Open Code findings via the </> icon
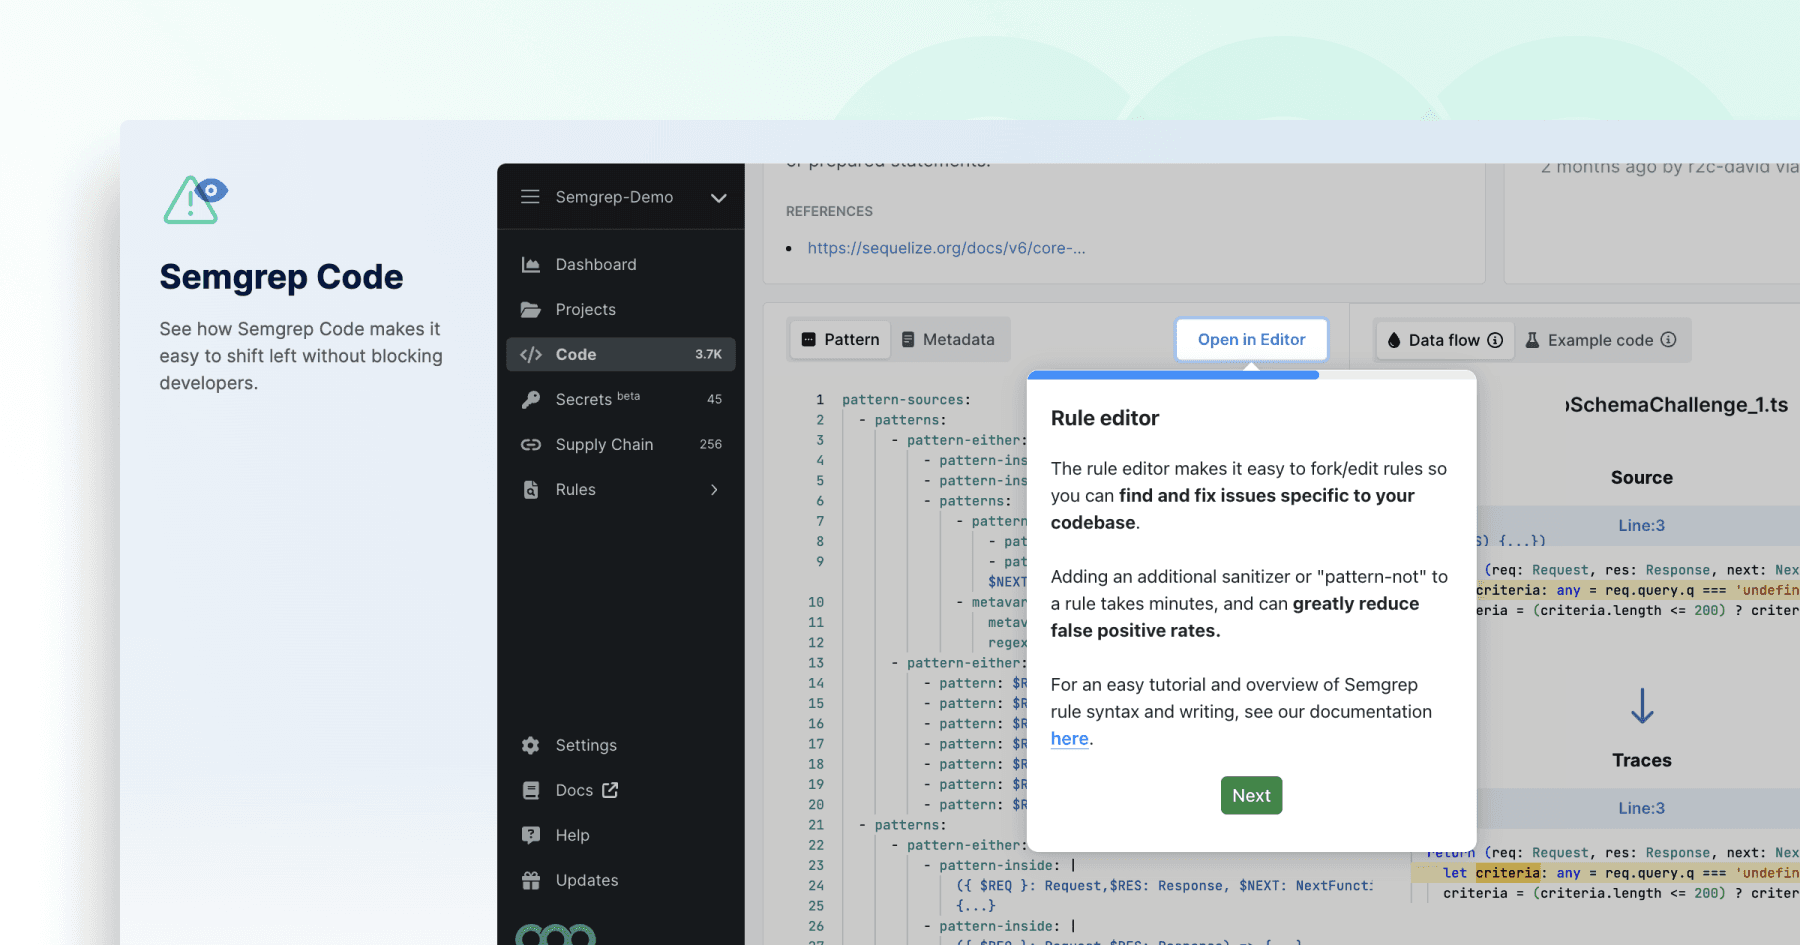The height and width of the screenshot is (945, 1800). (531, 354)
